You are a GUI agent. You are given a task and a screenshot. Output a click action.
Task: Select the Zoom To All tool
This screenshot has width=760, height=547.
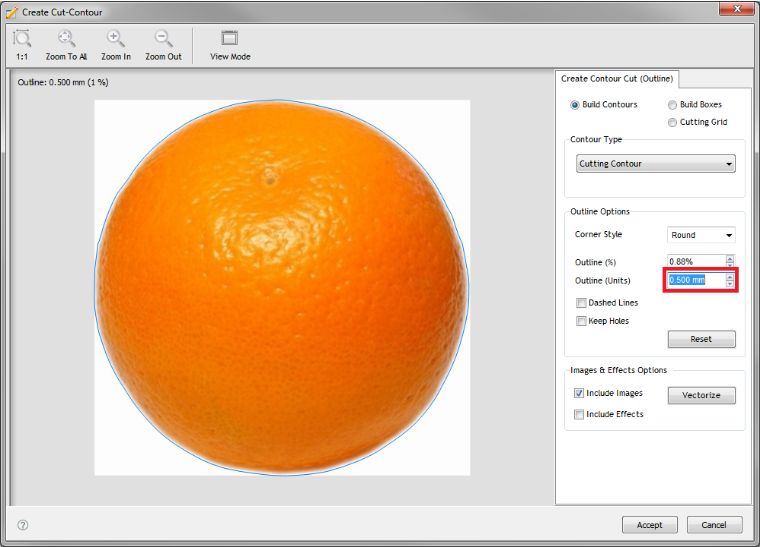tap(66, 39)
